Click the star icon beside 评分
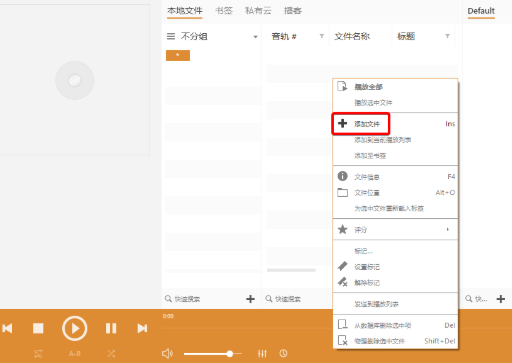 (342, 229)
